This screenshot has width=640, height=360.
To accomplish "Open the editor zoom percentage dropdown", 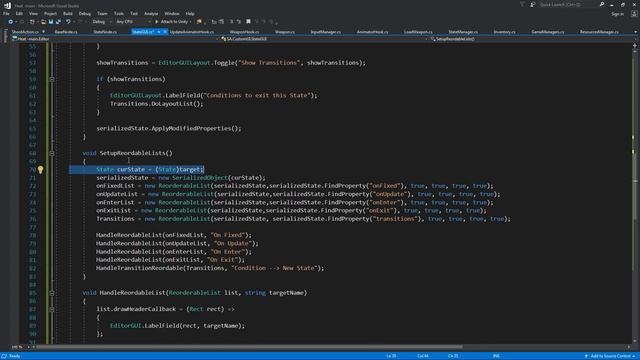I will pos(19,347).
